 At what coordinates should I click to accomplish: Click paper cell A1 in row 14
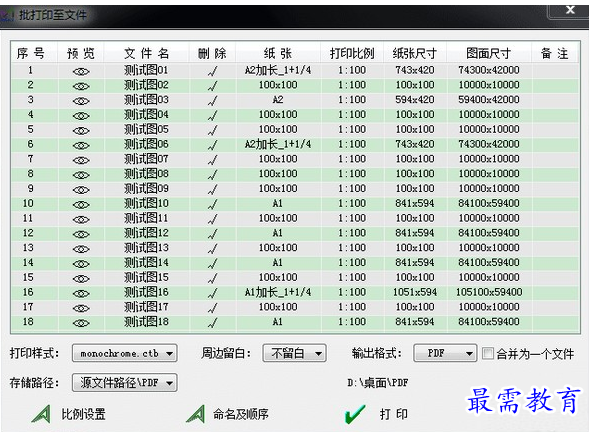[278, 263]
